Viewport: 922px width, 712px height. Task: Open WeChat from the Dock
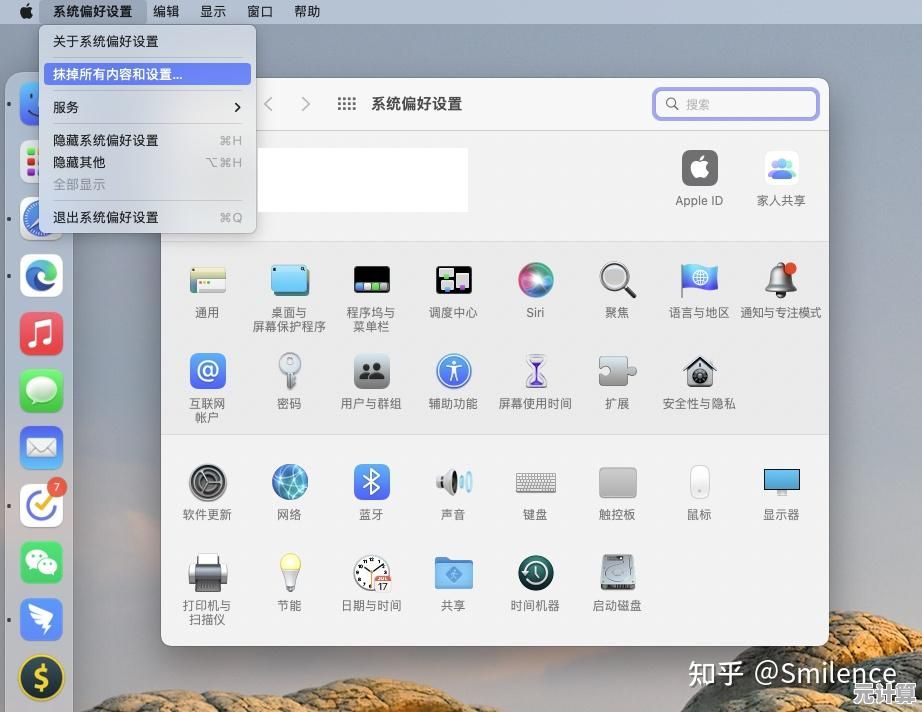coord(41,564)
